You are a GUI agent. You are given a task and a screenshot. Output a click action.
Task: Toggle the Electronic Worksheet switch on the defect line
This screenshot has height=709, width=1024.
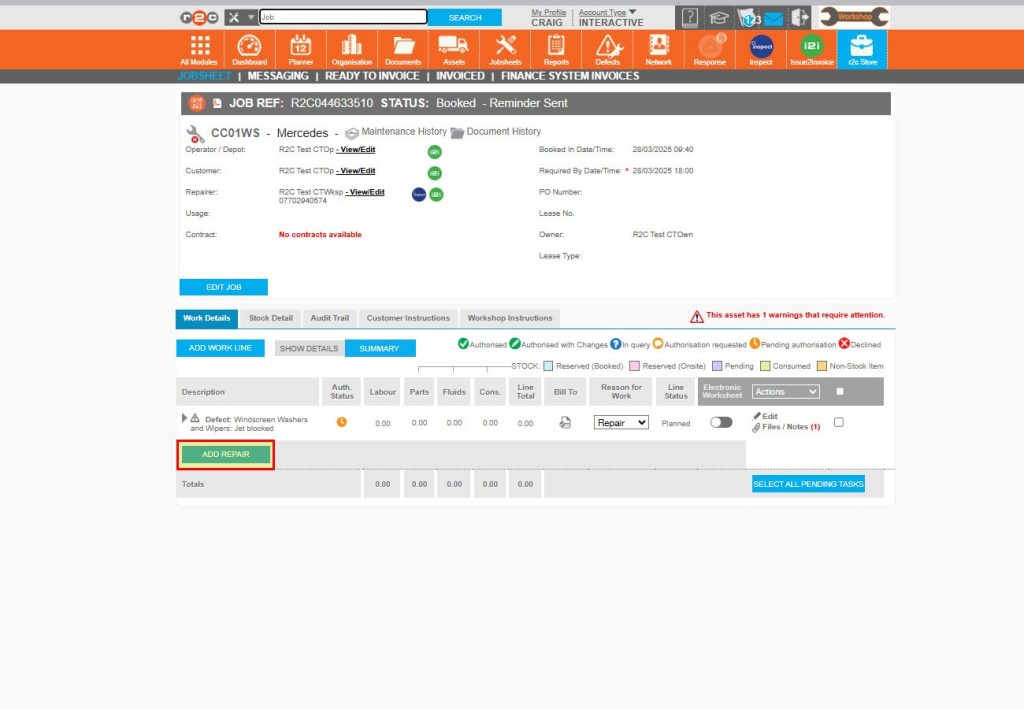(x=722, y=423)
